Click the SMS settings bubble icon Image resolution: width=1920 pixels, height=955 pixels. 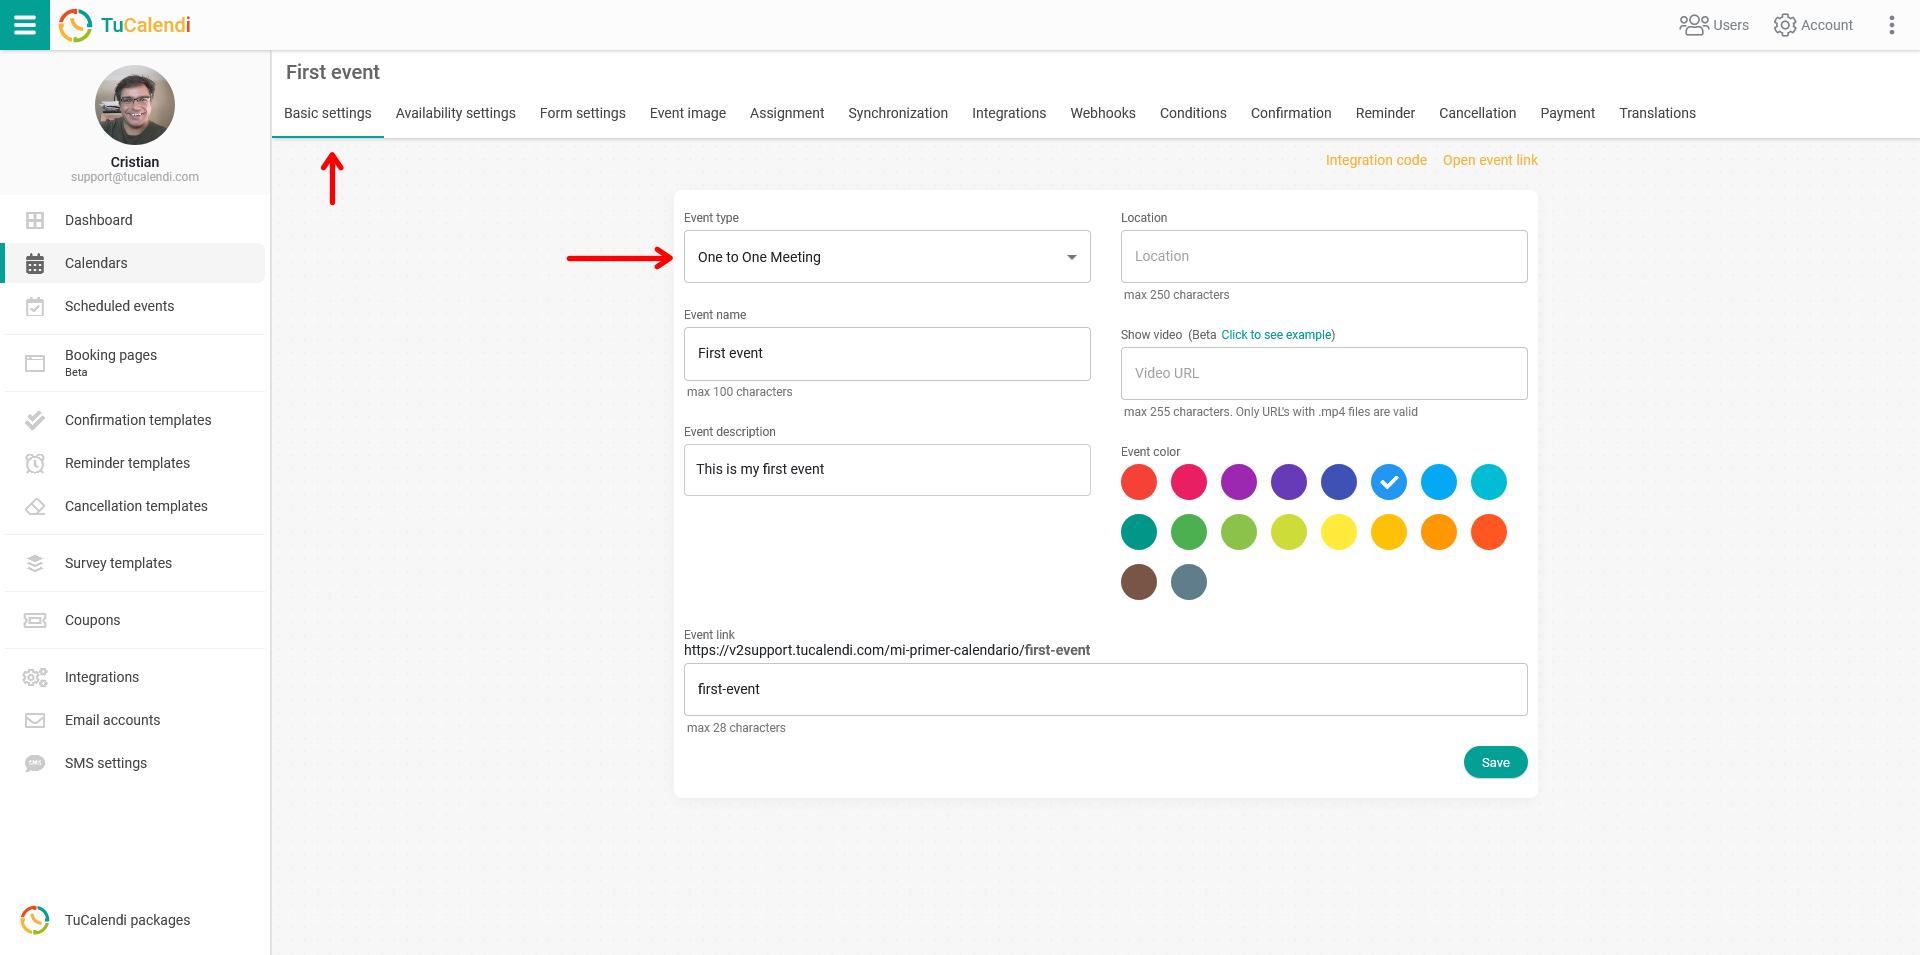(35, 763)
